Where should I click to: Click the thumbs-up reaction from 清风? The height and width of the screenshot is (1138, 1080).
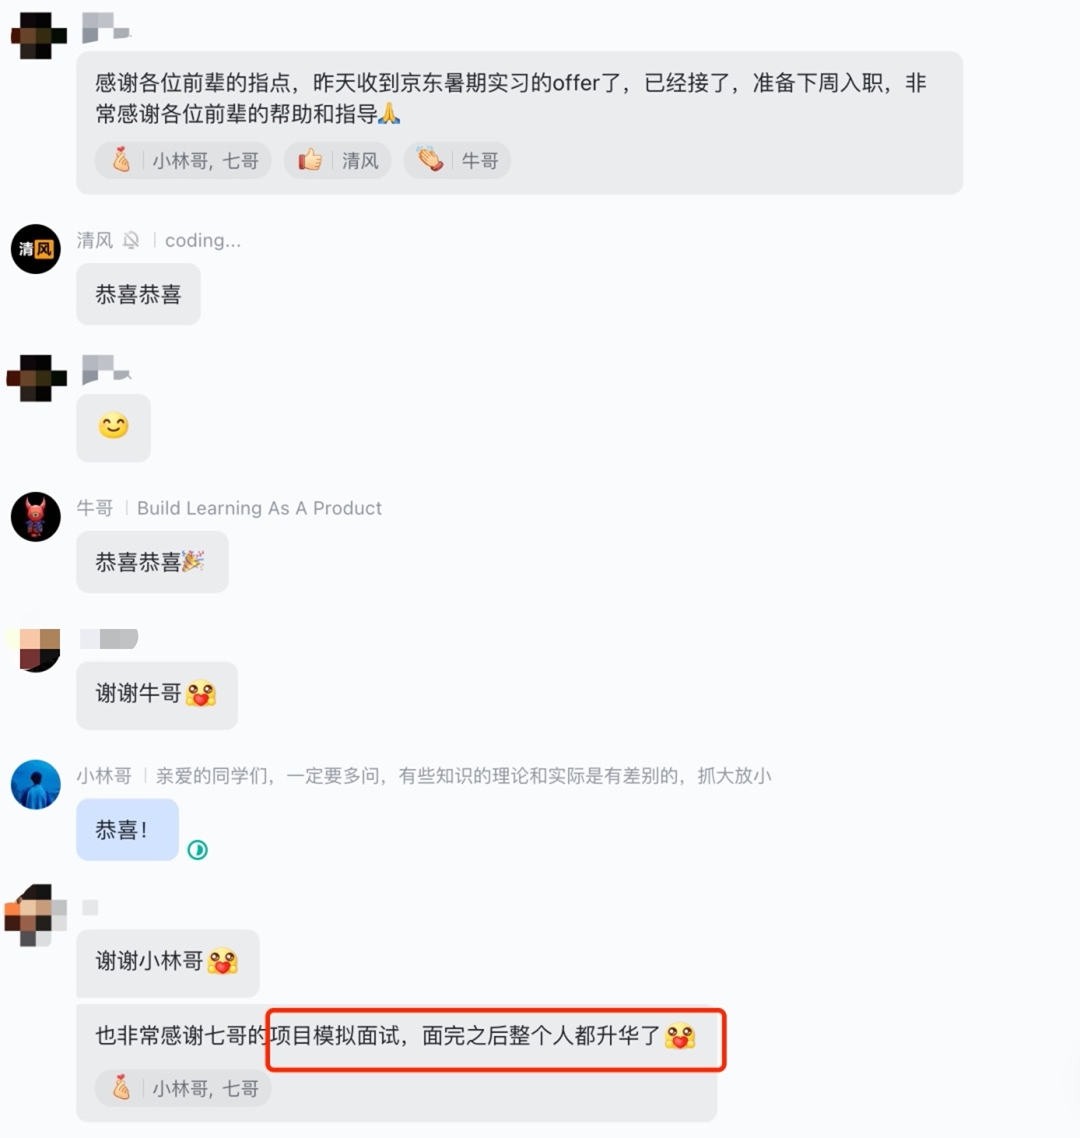(338, 160)
